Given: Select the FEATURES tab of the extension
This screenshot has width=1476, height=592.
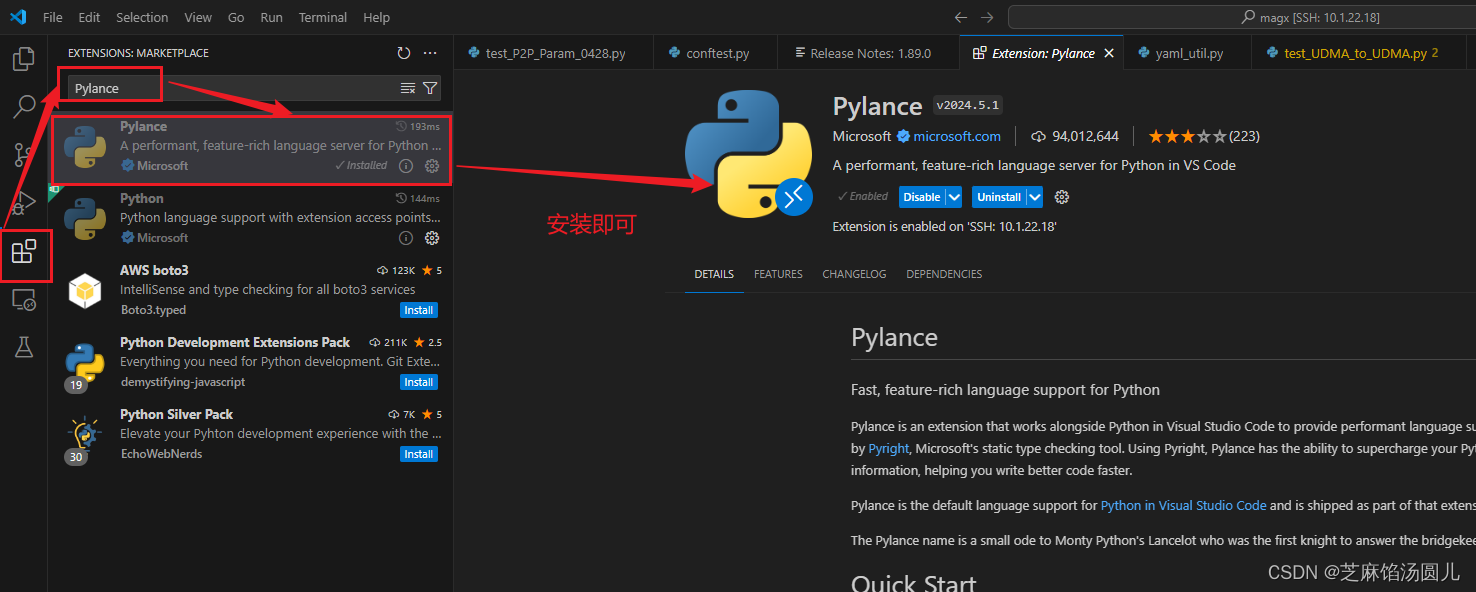Looking at the screenshot, I should point(778,274).
